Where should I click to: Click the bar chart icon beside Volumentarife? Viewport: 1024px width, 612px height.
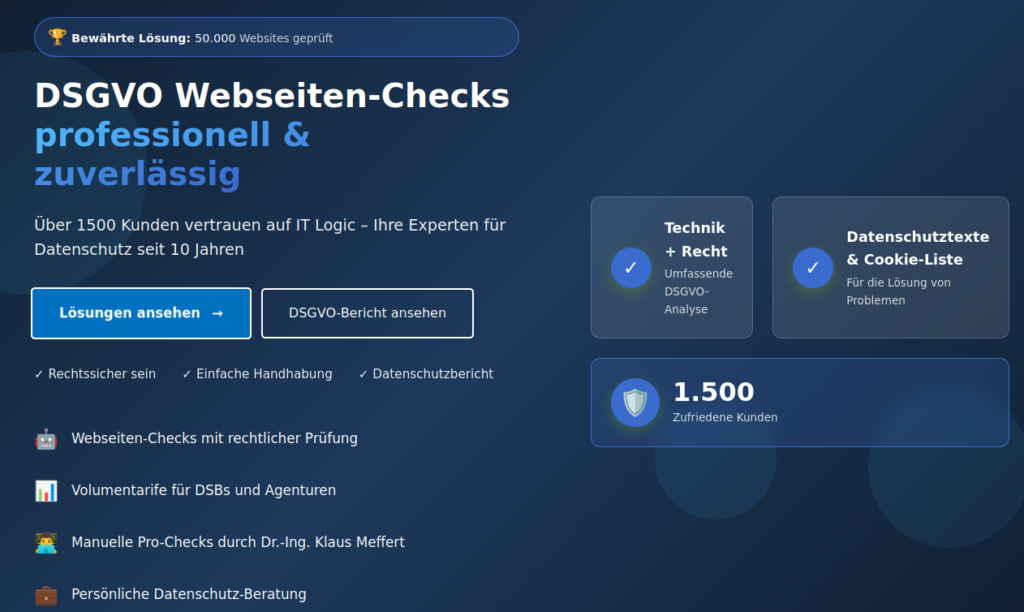coord(46,490)
